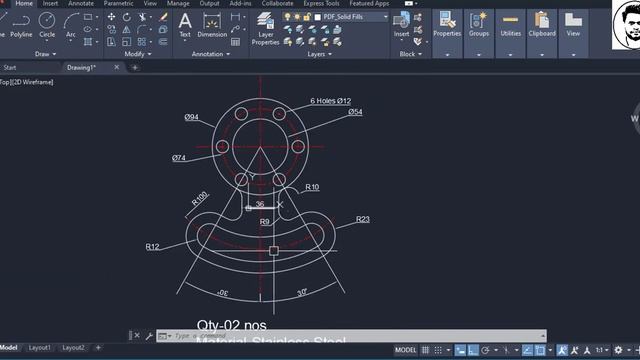Toggle grid display in status bar
Screen dimensions: 640x360
(x=425, y=350)
